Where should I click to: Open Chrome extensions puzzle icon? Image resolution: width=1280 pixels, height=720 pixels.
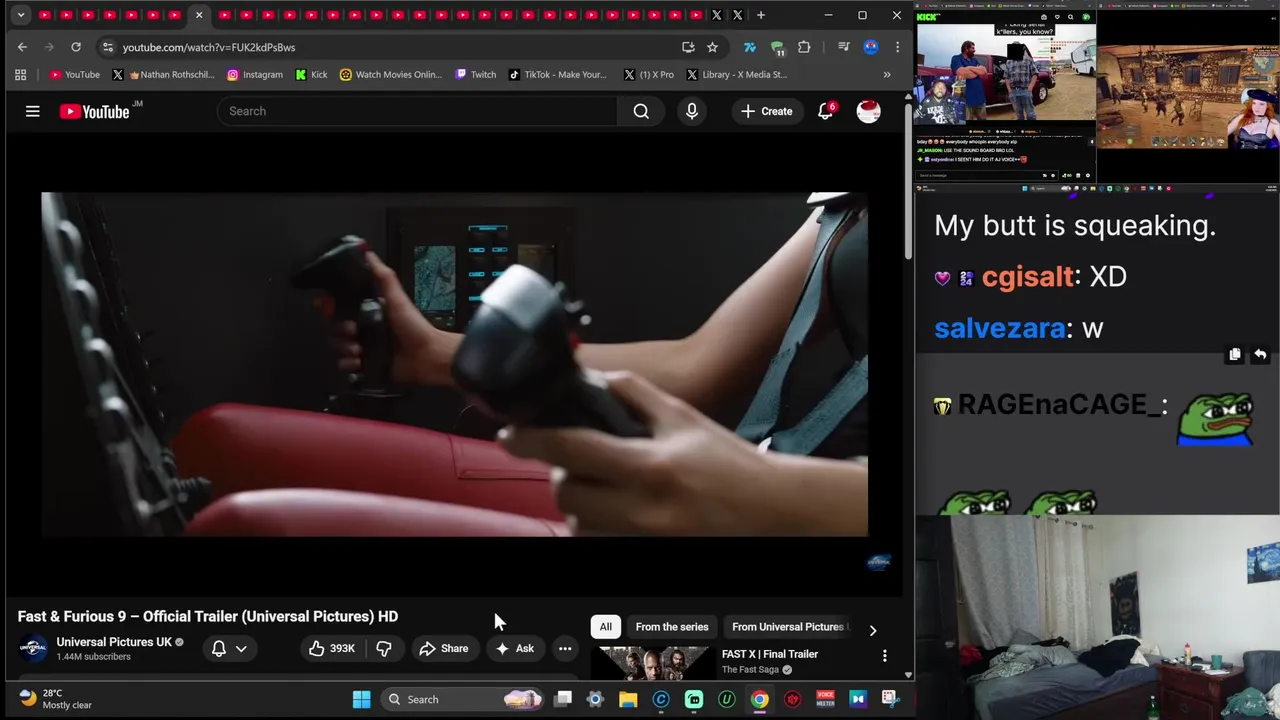(804, 47)
